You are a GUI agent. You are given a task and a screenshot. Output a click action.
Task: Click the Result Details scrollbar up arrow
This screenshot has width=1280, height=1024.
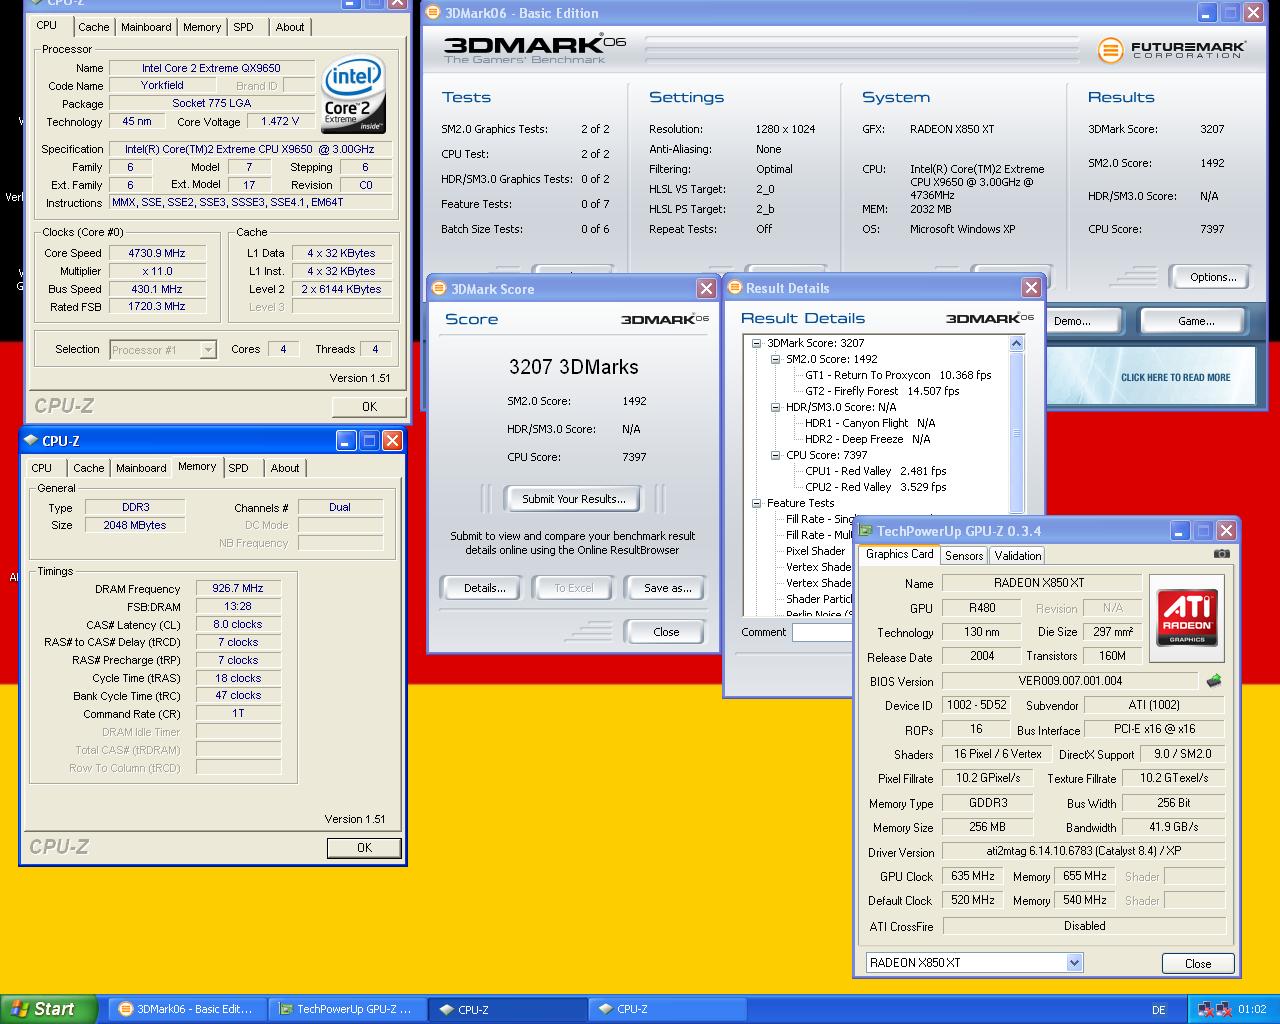point(1017,343)
